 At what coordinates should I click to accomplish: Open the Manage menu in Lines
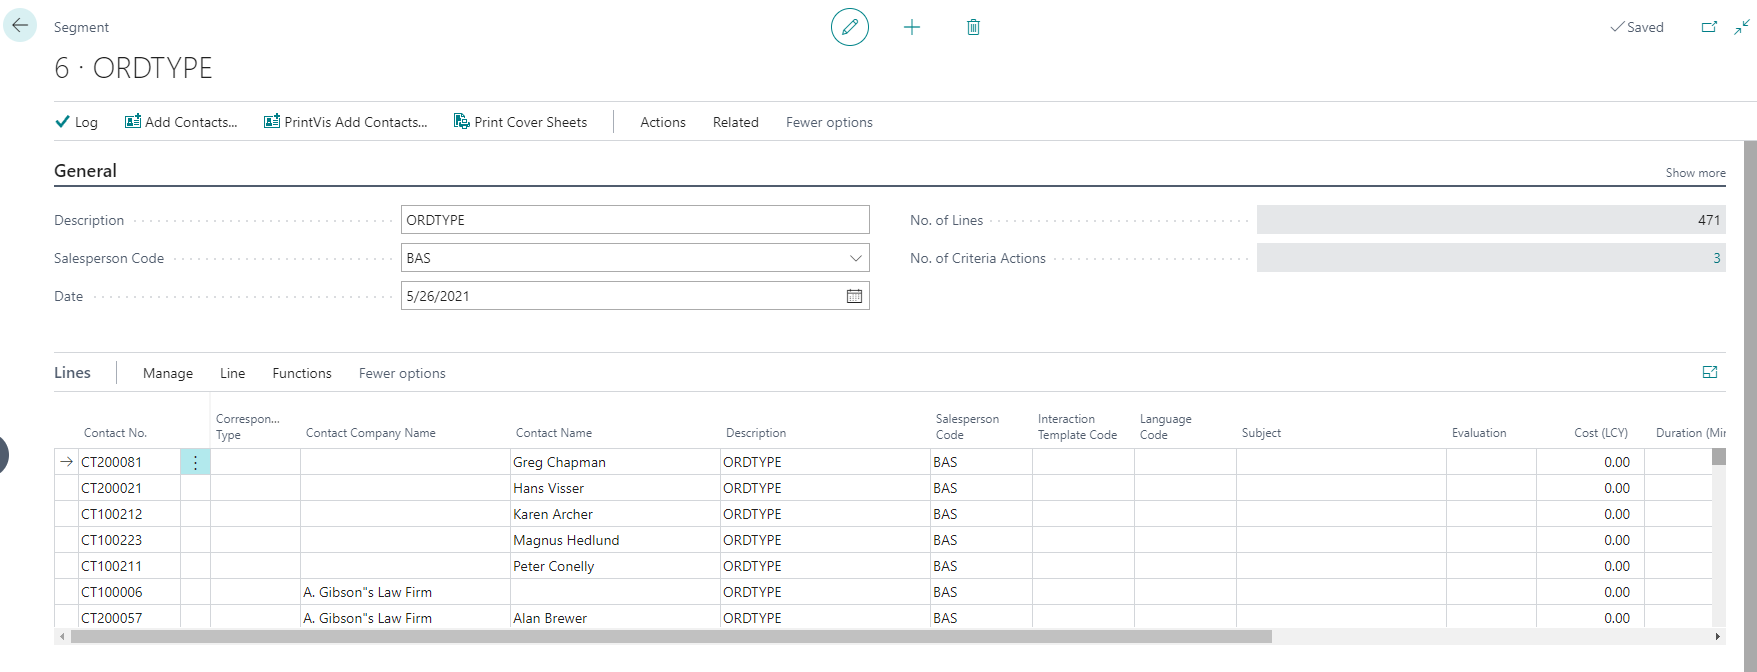pyautogui.click(x=168, y=373)
